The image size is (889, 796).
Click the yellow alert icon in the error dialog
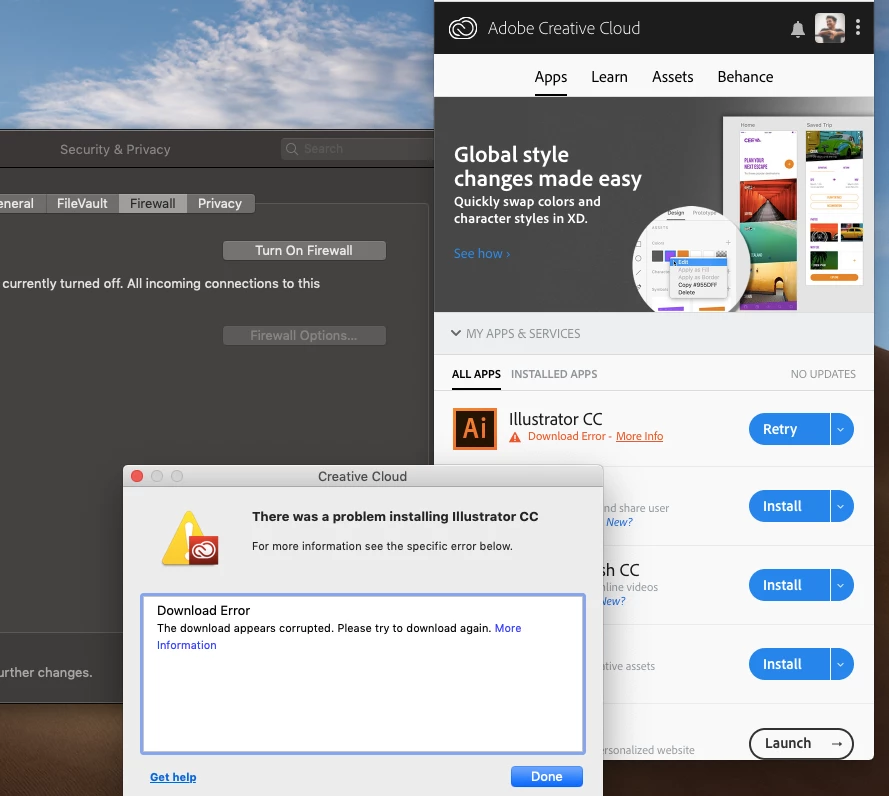(x=190, y=539)
